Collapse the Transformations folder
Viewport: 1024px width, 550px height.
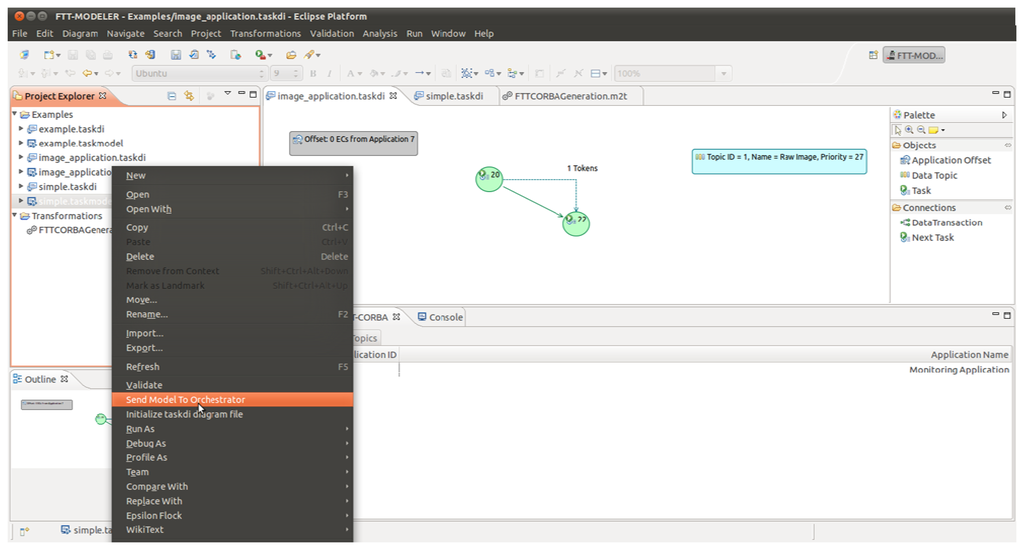pyautogui.click(x=15, y=216)
